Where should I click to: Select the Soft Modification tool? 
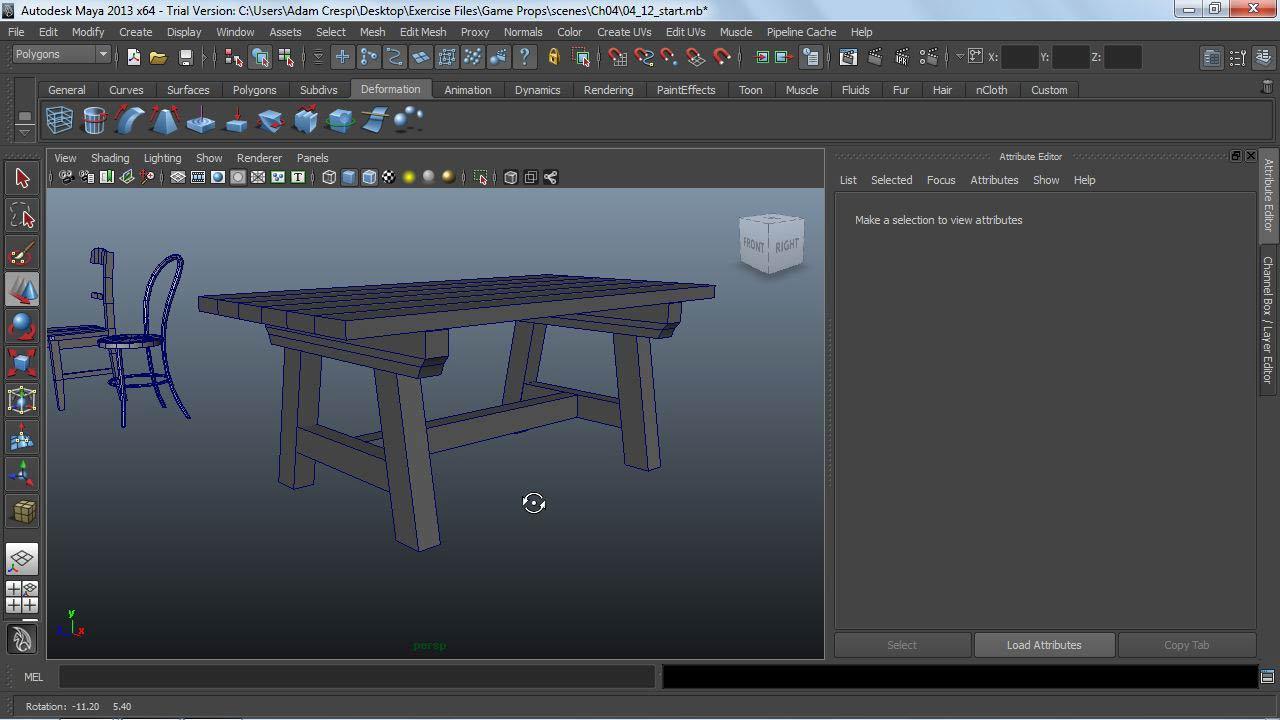coord(22,437)
